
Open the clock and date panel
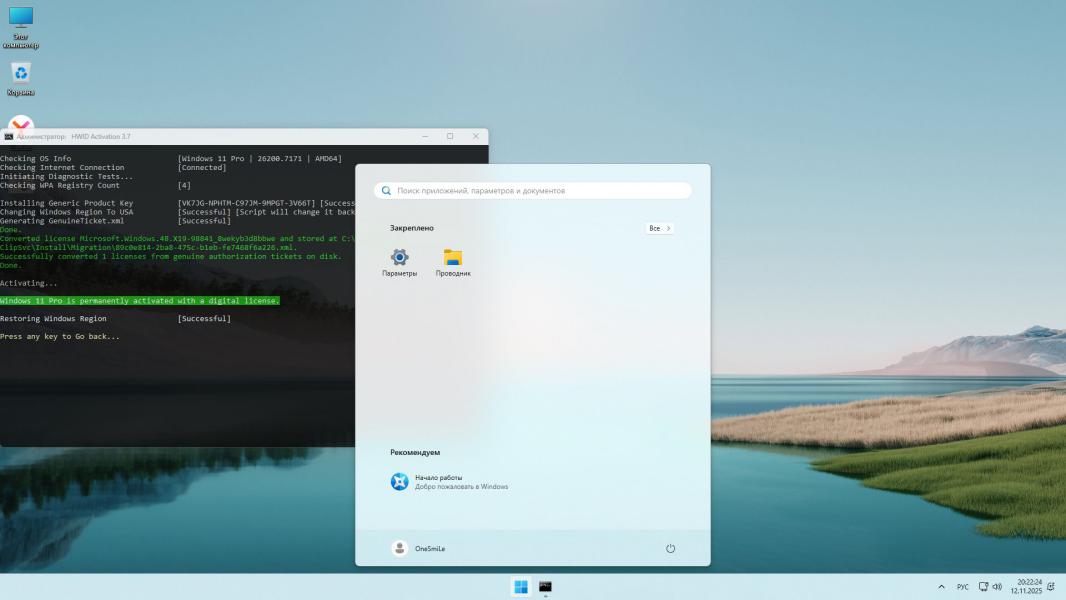click(x=1029, y=587)
